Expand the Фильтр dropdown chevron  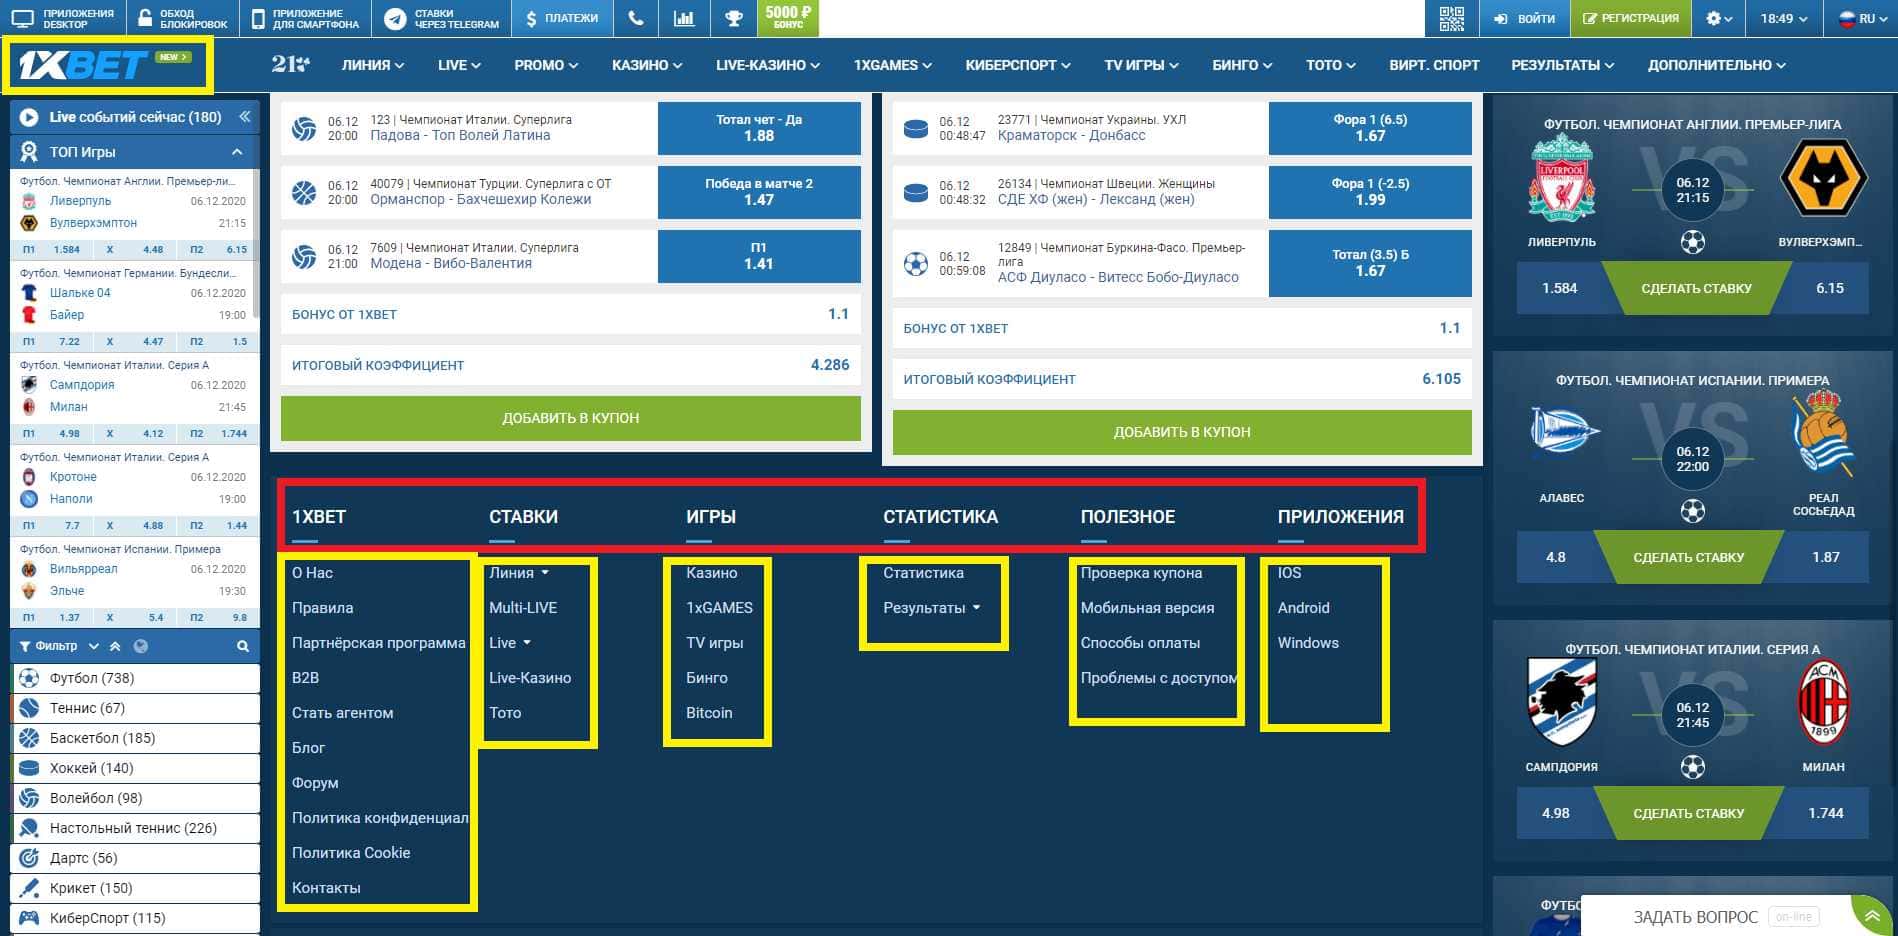tap(93, 646)
